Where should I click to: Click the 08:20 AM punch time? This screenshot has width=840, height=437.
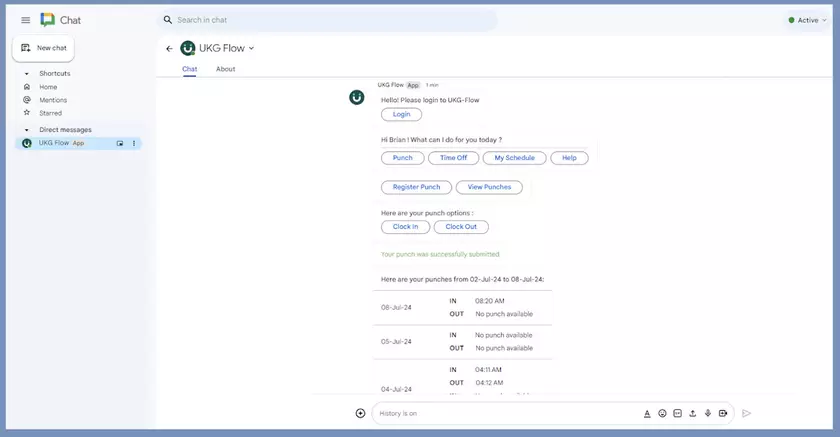[490, 302]
